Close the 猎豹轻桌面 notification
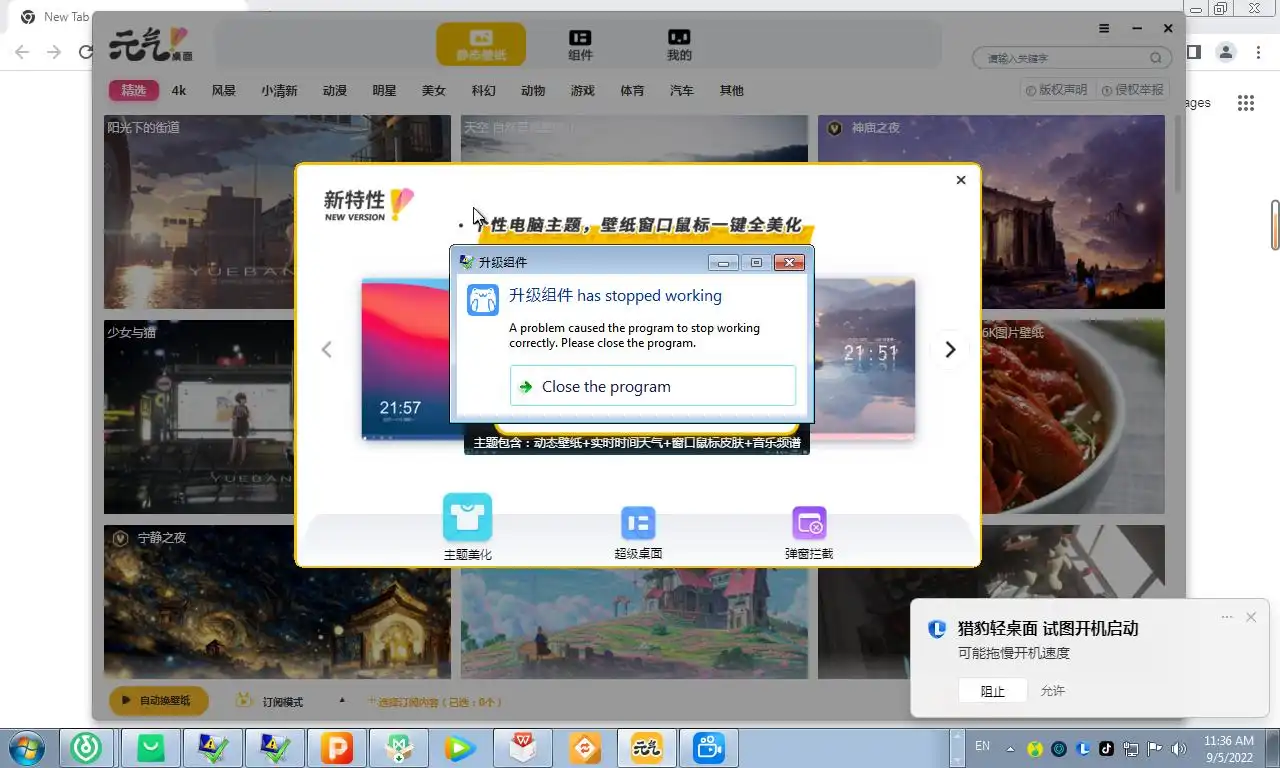 [1251, 617]
